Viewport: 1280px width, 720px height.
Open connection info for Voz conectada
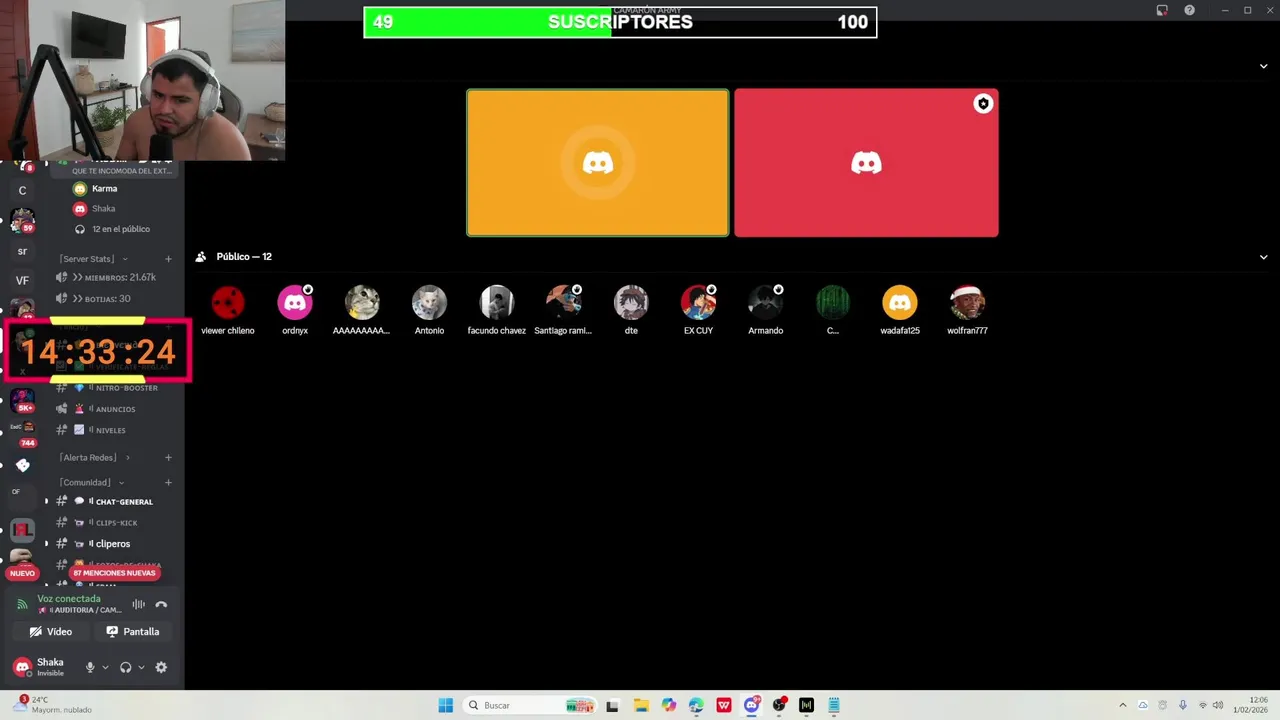(69, 598)
